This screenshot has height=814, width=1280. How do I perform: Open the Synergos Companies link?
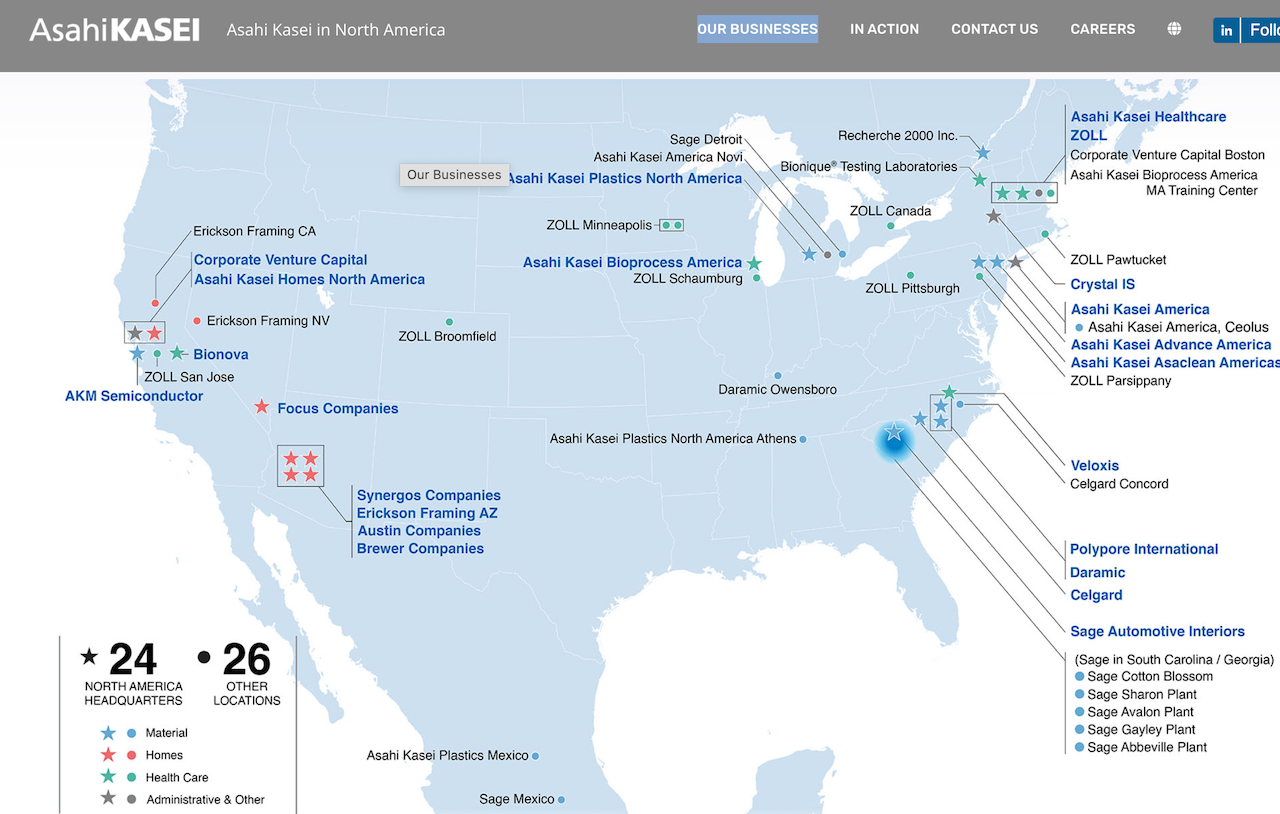(x=428, y=495)
